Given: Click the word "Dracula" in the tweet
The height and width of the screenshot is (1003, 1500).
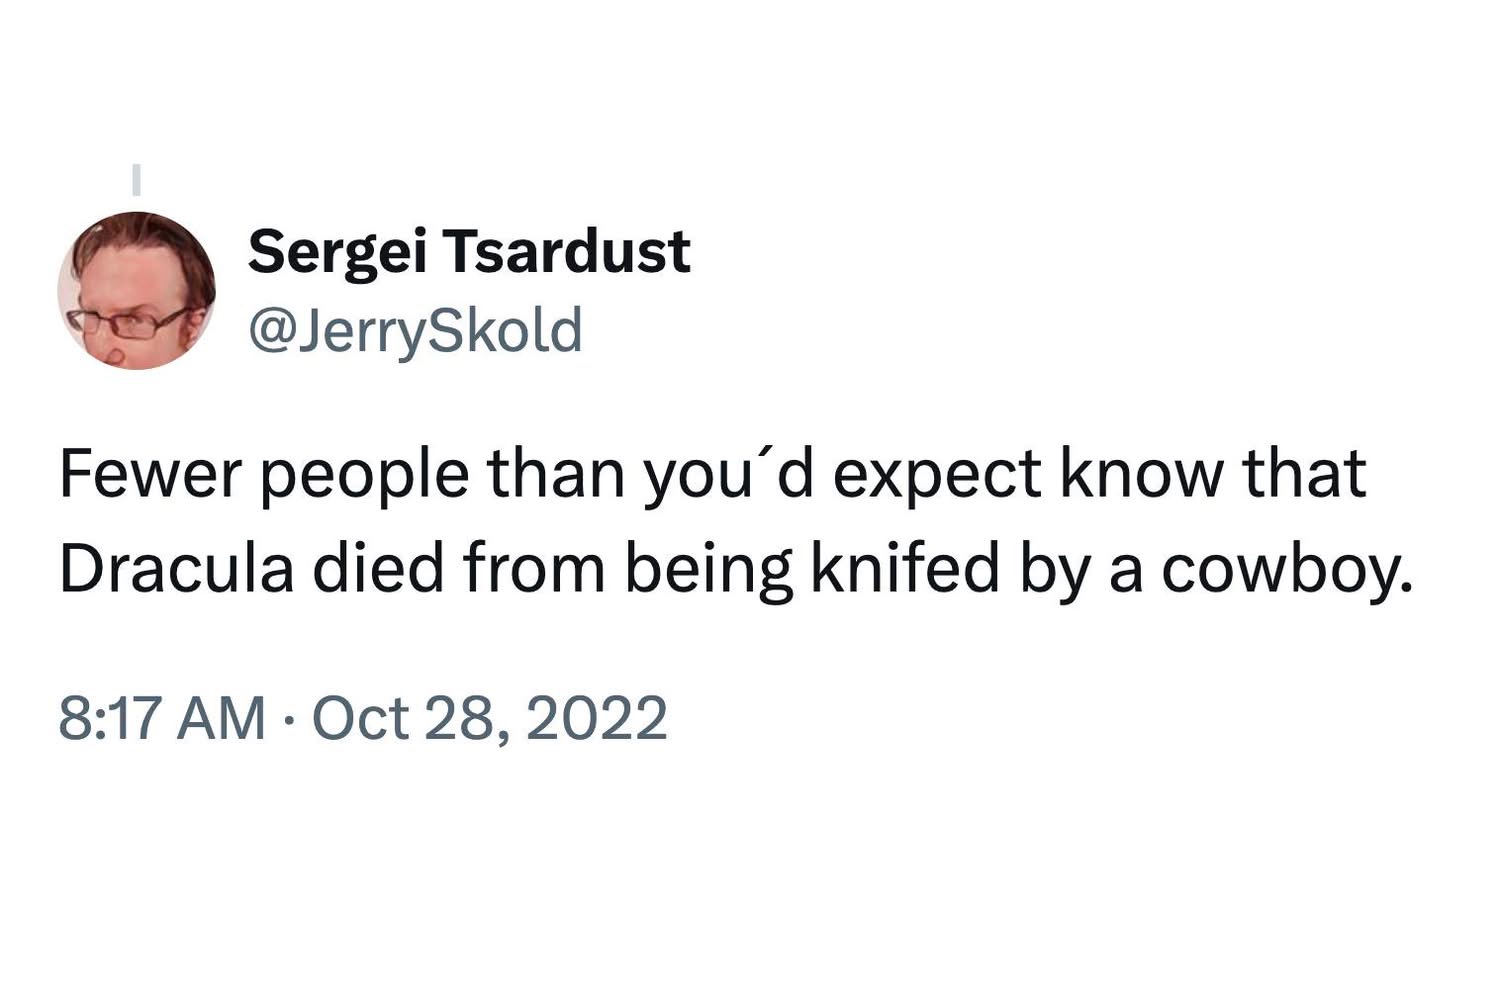Looking at the screenshot, I should 176,569.
